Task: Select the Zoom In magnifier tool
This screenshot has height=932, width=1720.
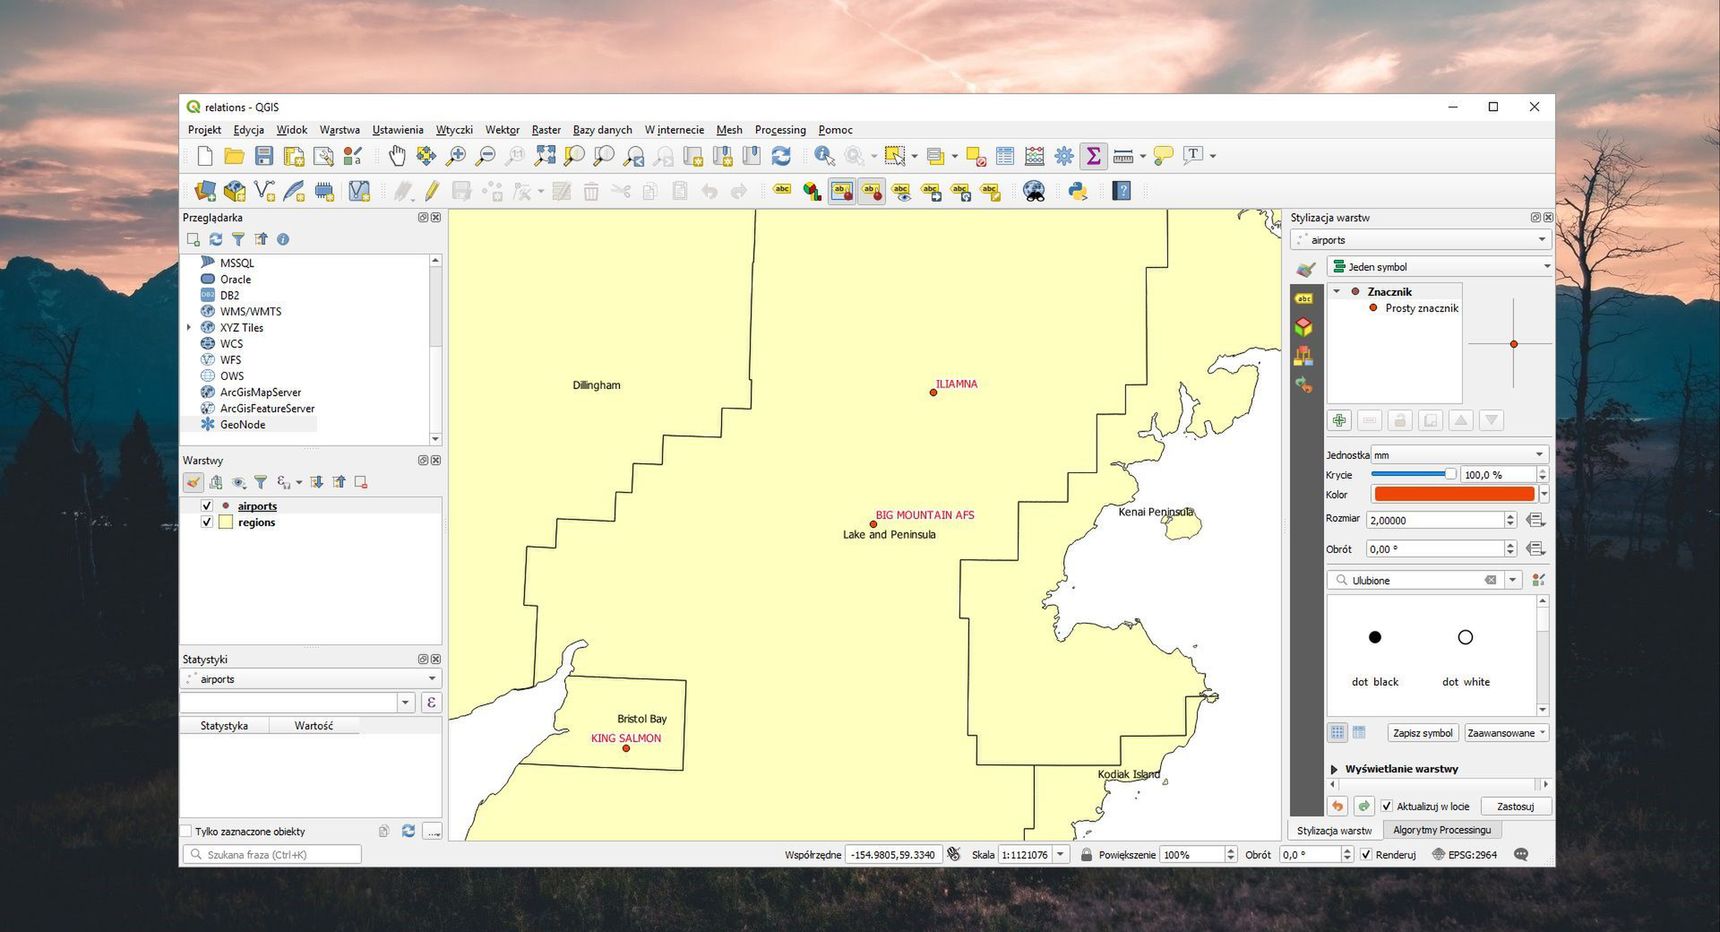Action: 456,156
